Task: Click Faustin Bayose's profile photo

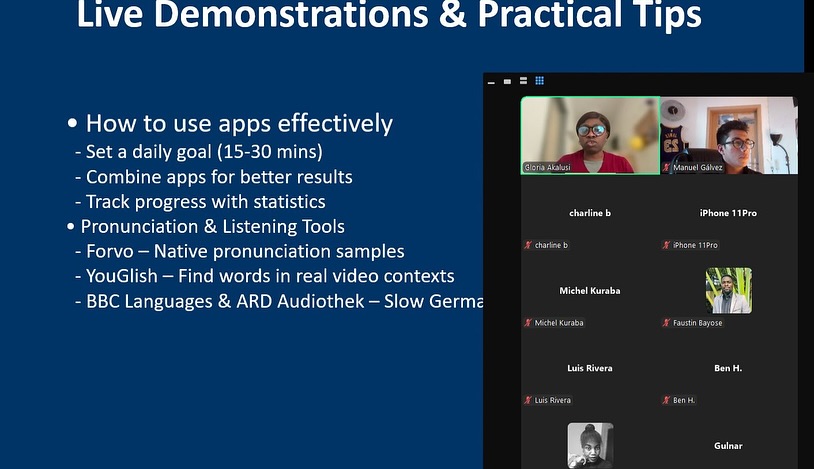Action: tap(728, 290)
